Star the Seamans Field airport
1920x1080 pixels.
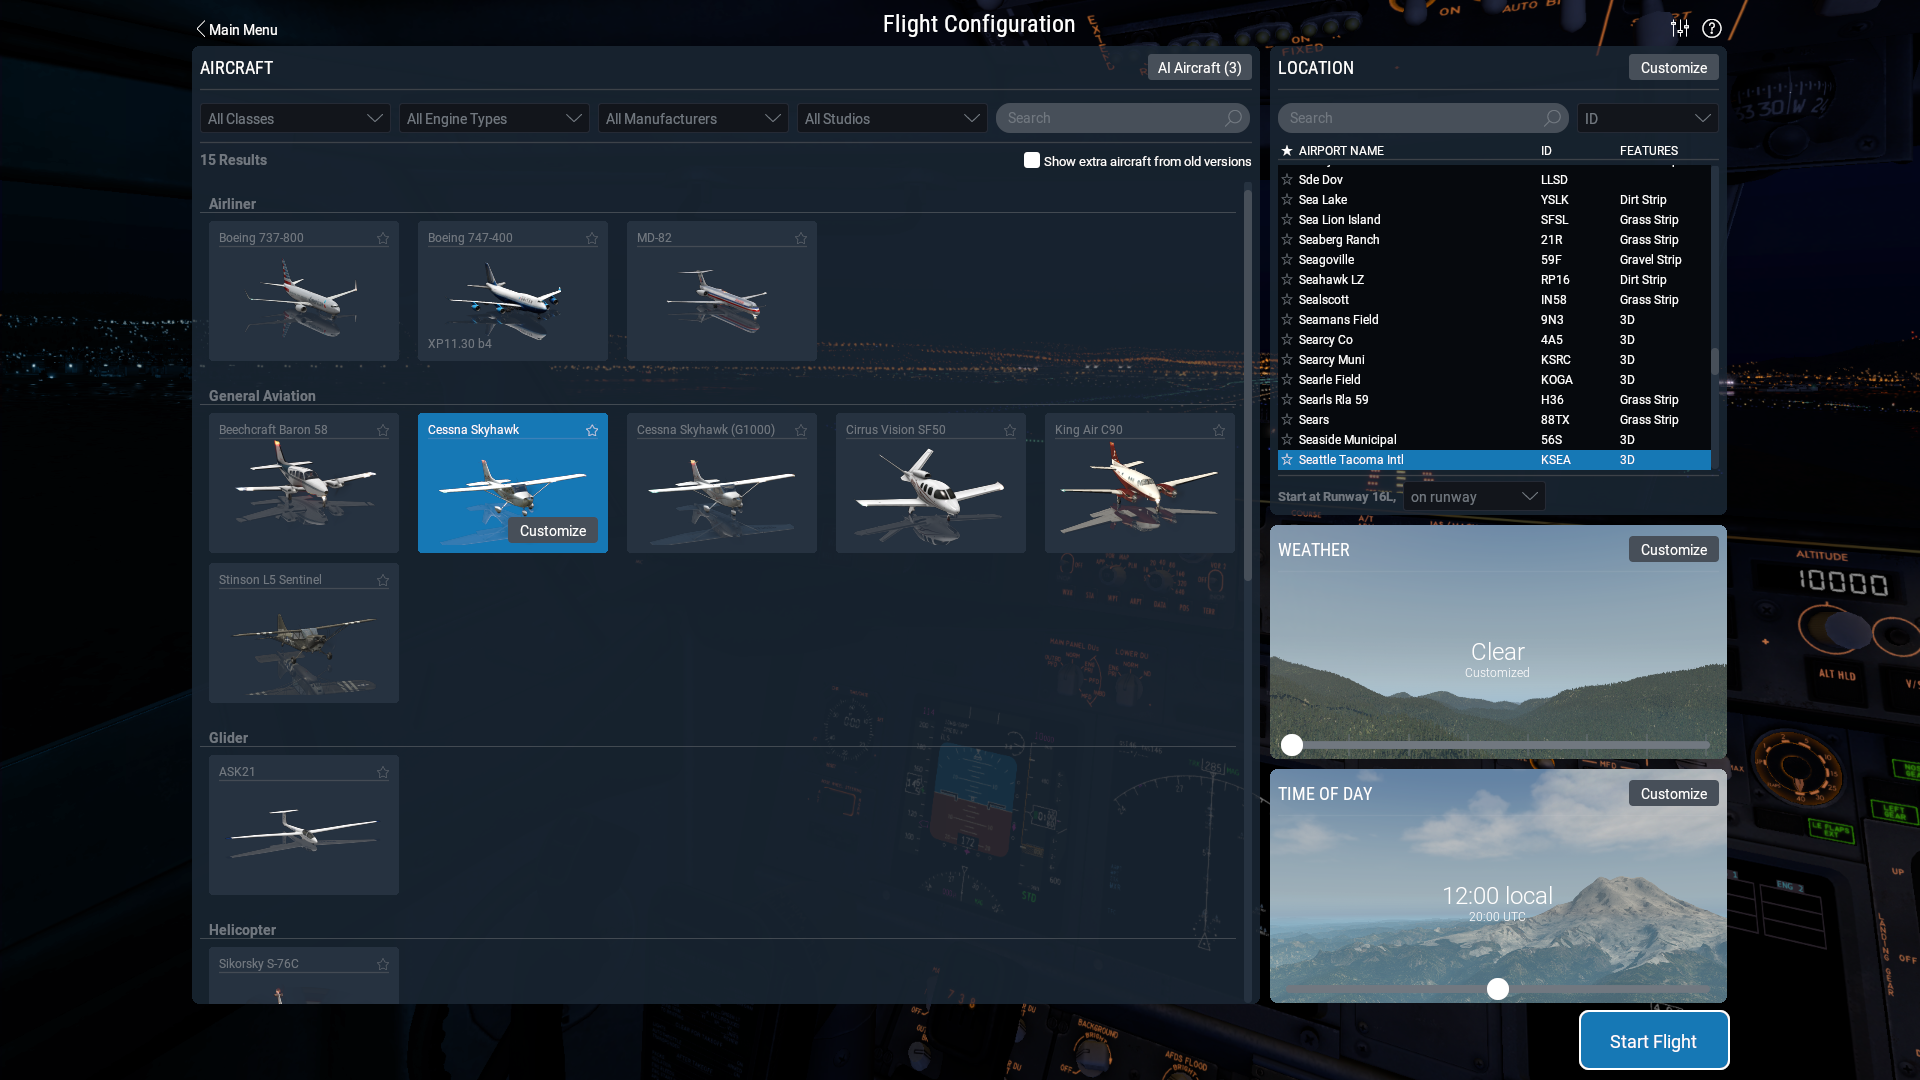[1287, 320]
